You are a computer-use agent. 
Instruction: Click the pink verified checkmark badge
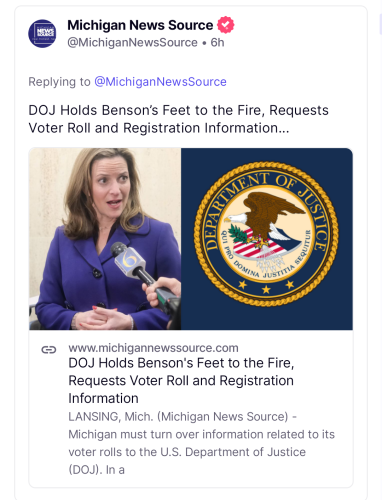pos(226,25)
